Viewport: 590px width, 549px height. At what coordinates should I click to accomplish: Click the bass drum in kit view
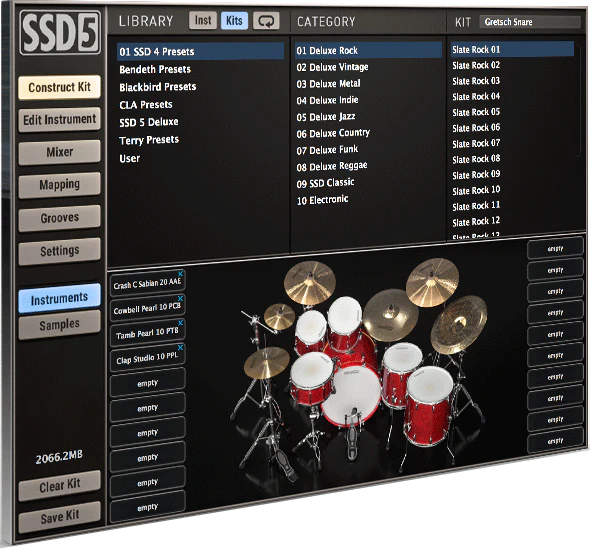click(x=351, y=397)
